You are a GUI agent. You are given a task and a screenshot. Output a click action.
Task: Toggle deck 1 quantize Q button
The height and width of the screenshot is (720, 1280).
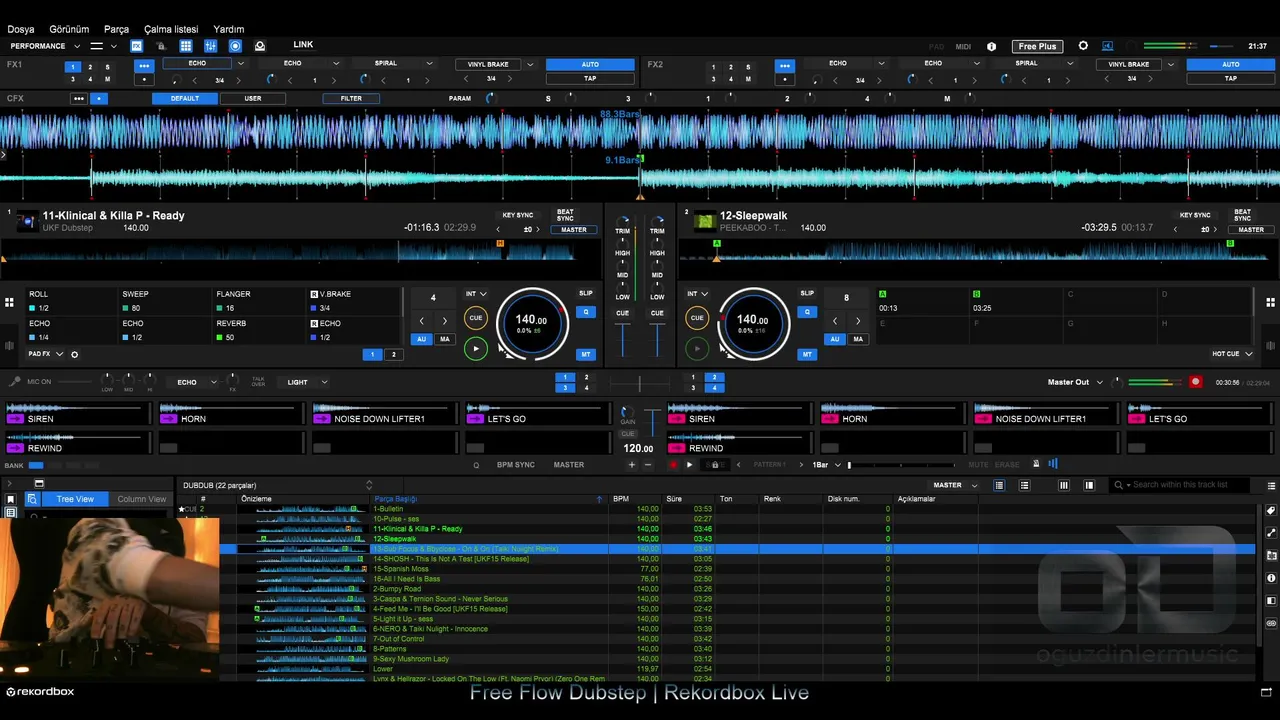[x=586, y=312]
